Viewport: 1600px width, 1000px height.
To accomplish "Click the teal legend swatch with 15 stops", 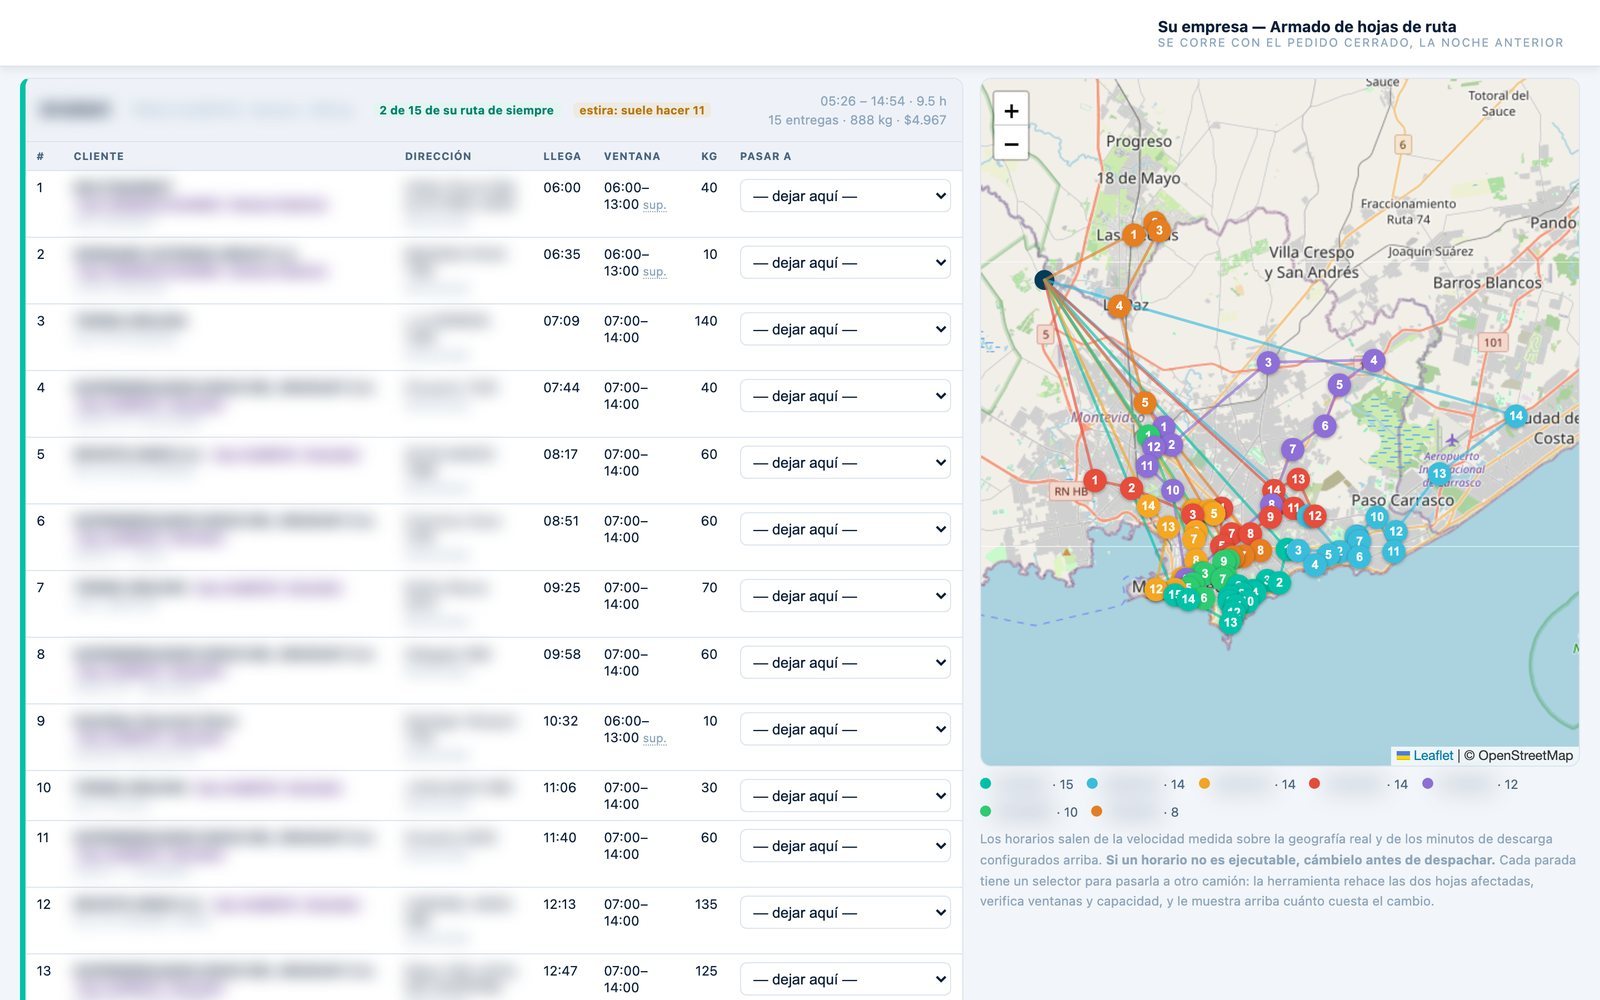I will [986, 784].
